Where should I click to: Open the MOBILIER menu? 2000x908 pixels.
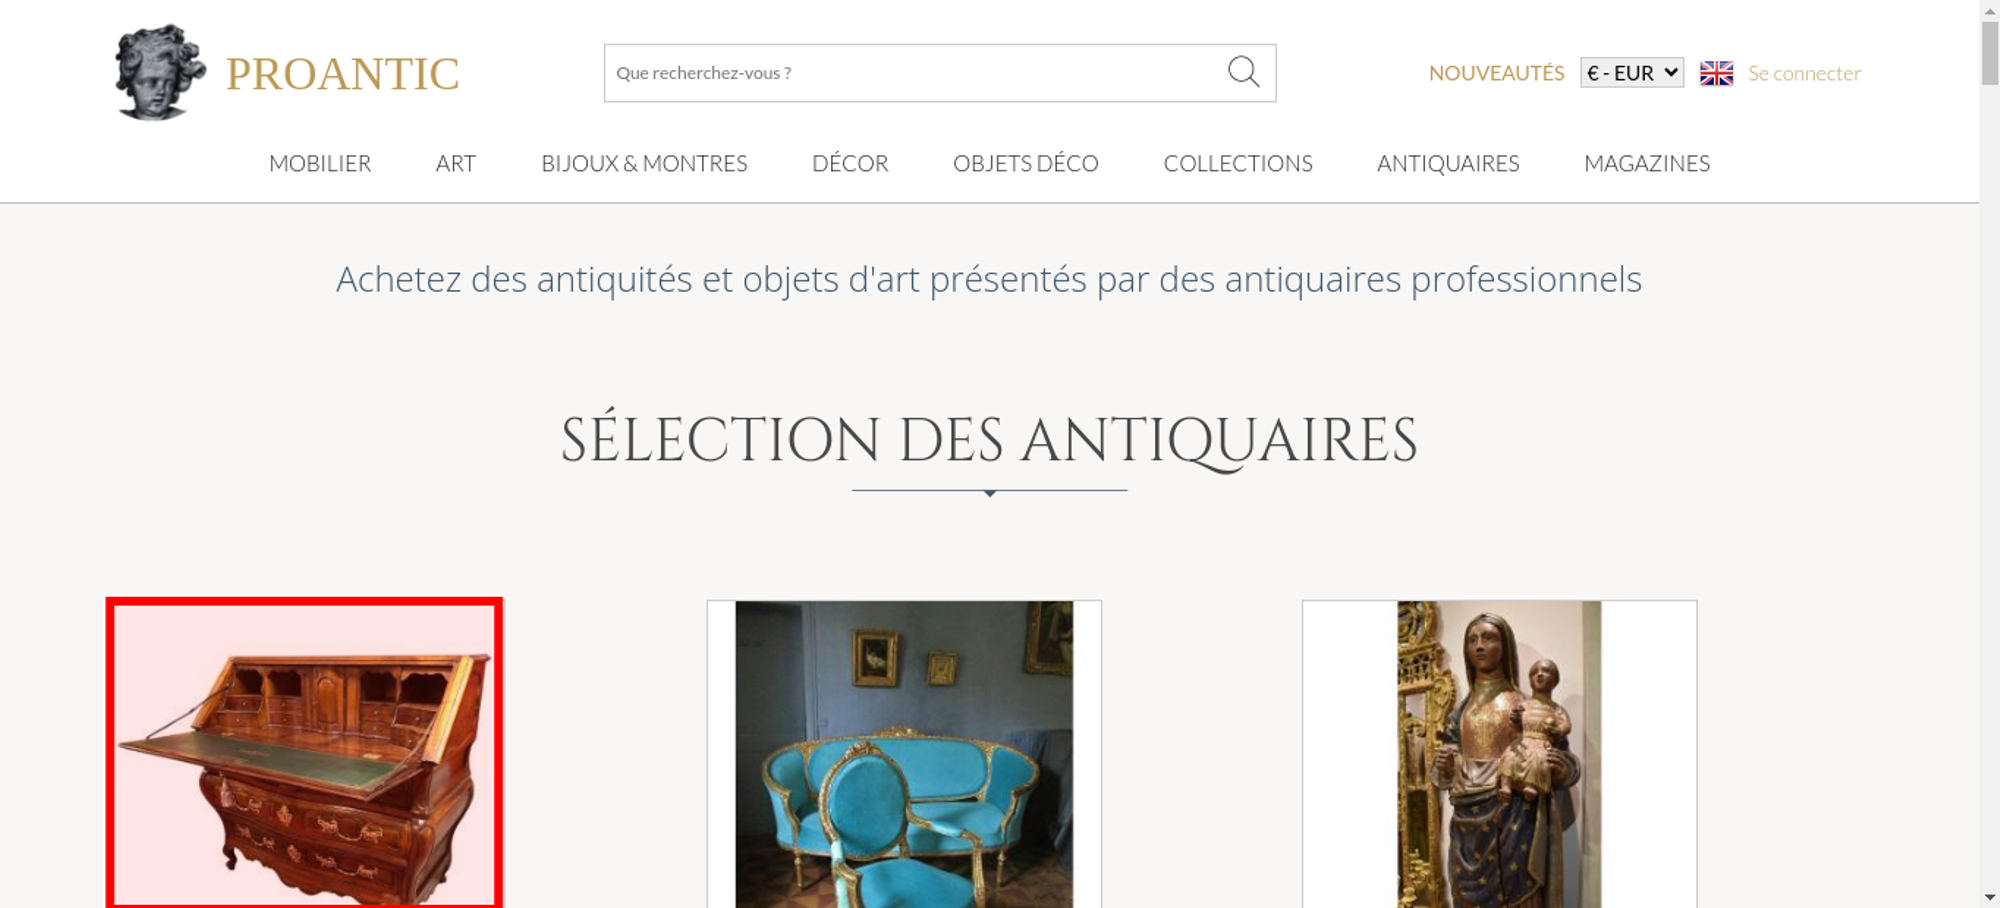[320, 163]
